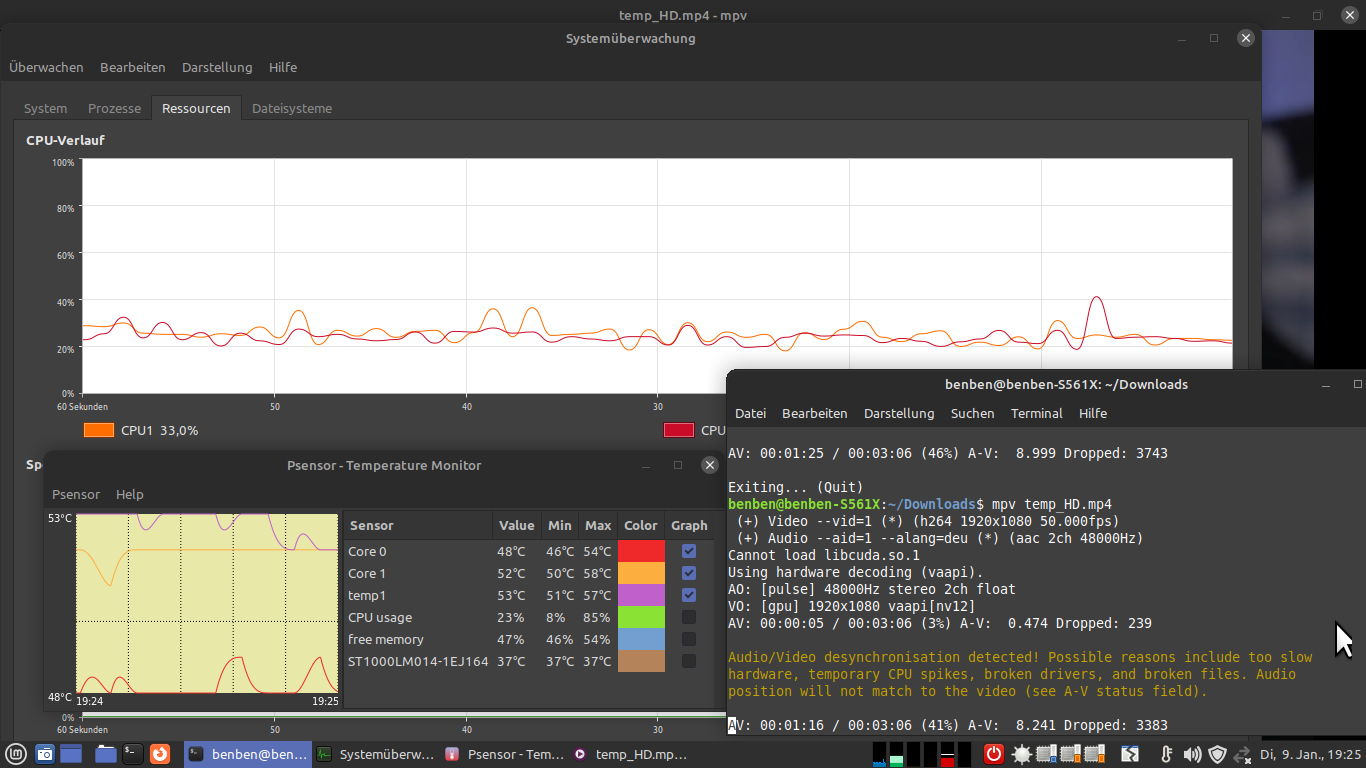
Task: Select the Ressourcen tab
Action: coord(196,108)
